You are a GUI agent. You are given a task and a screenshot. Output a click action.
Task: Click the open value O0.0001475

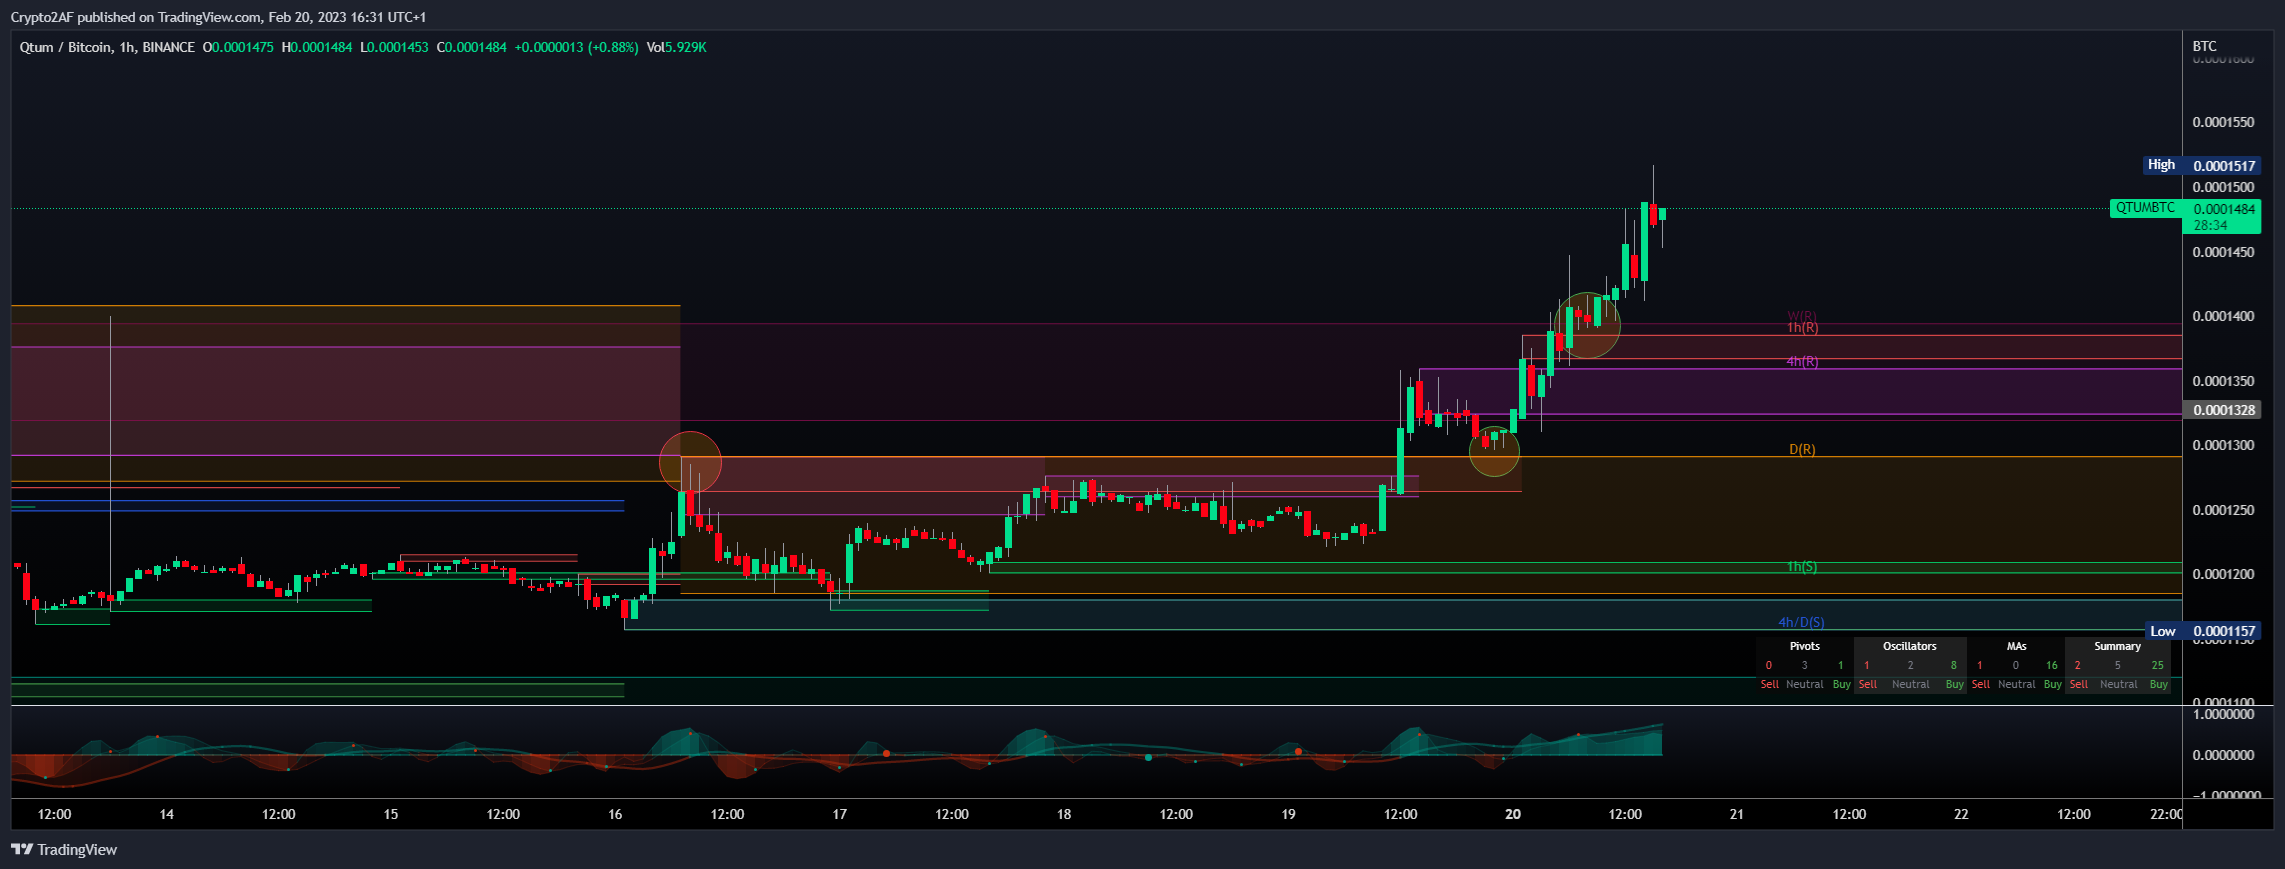[238, 47]
